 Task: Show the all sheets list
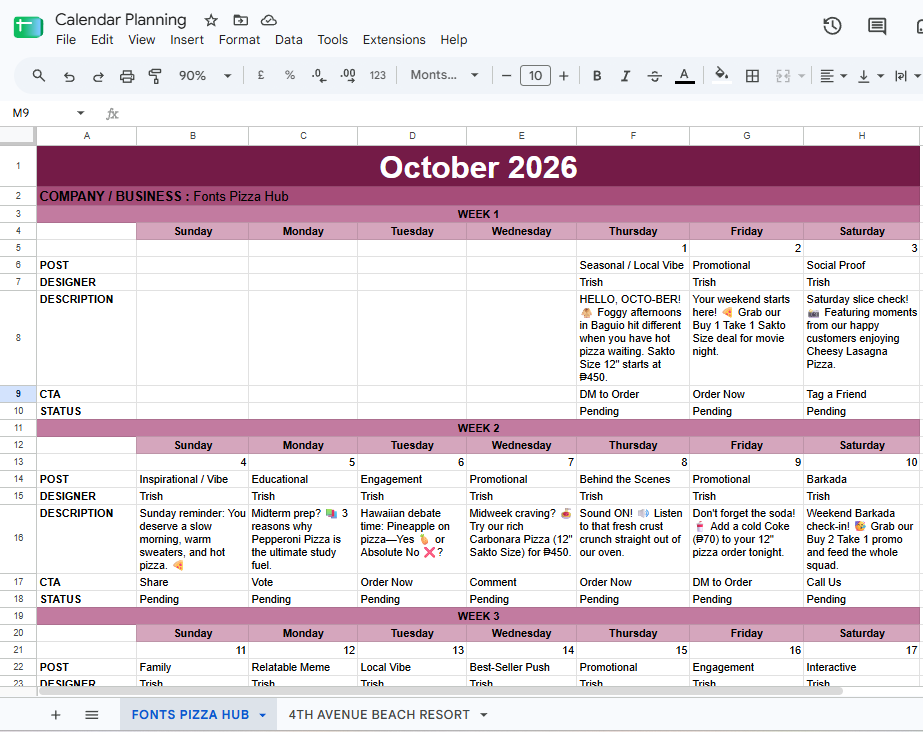pos(91,715)
